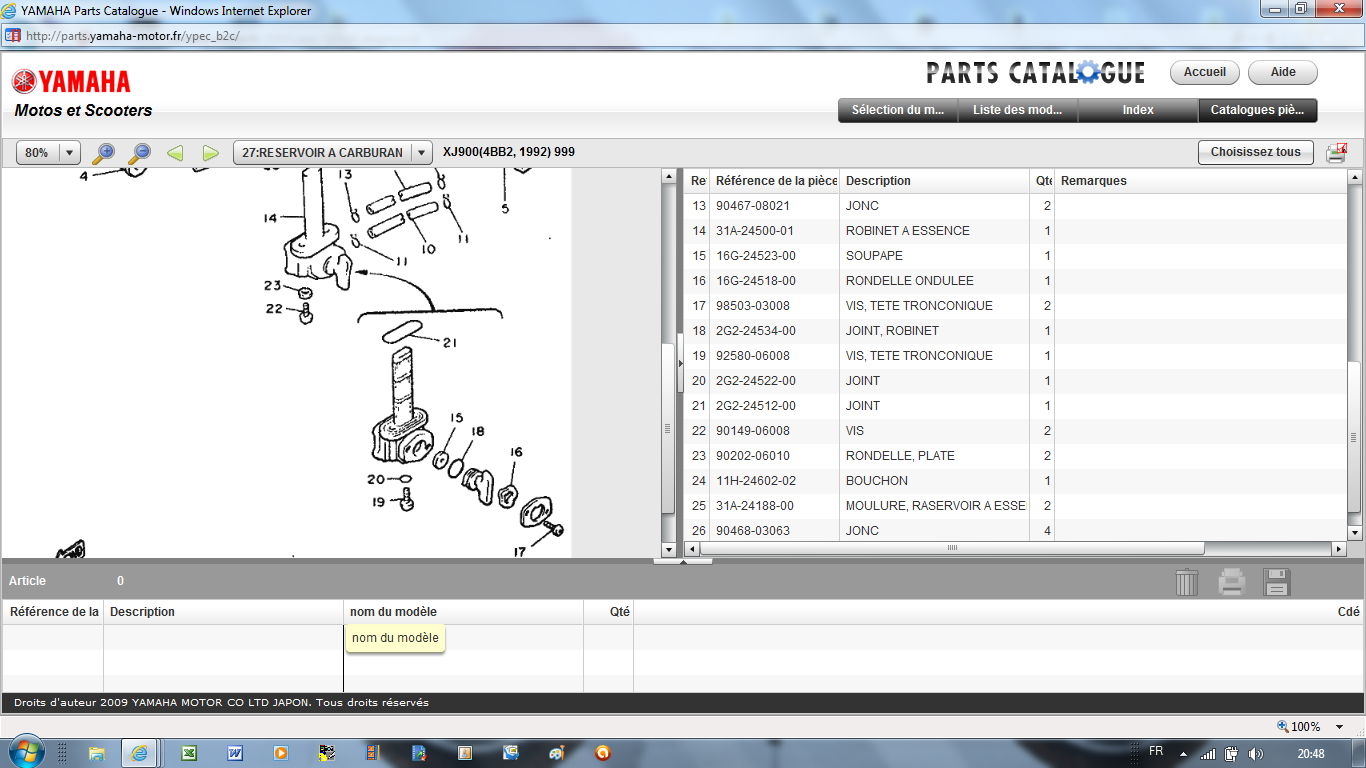Delete article with the trash can icon
The height and width of the screenshot is (768, 1366).
(1186, 582)
